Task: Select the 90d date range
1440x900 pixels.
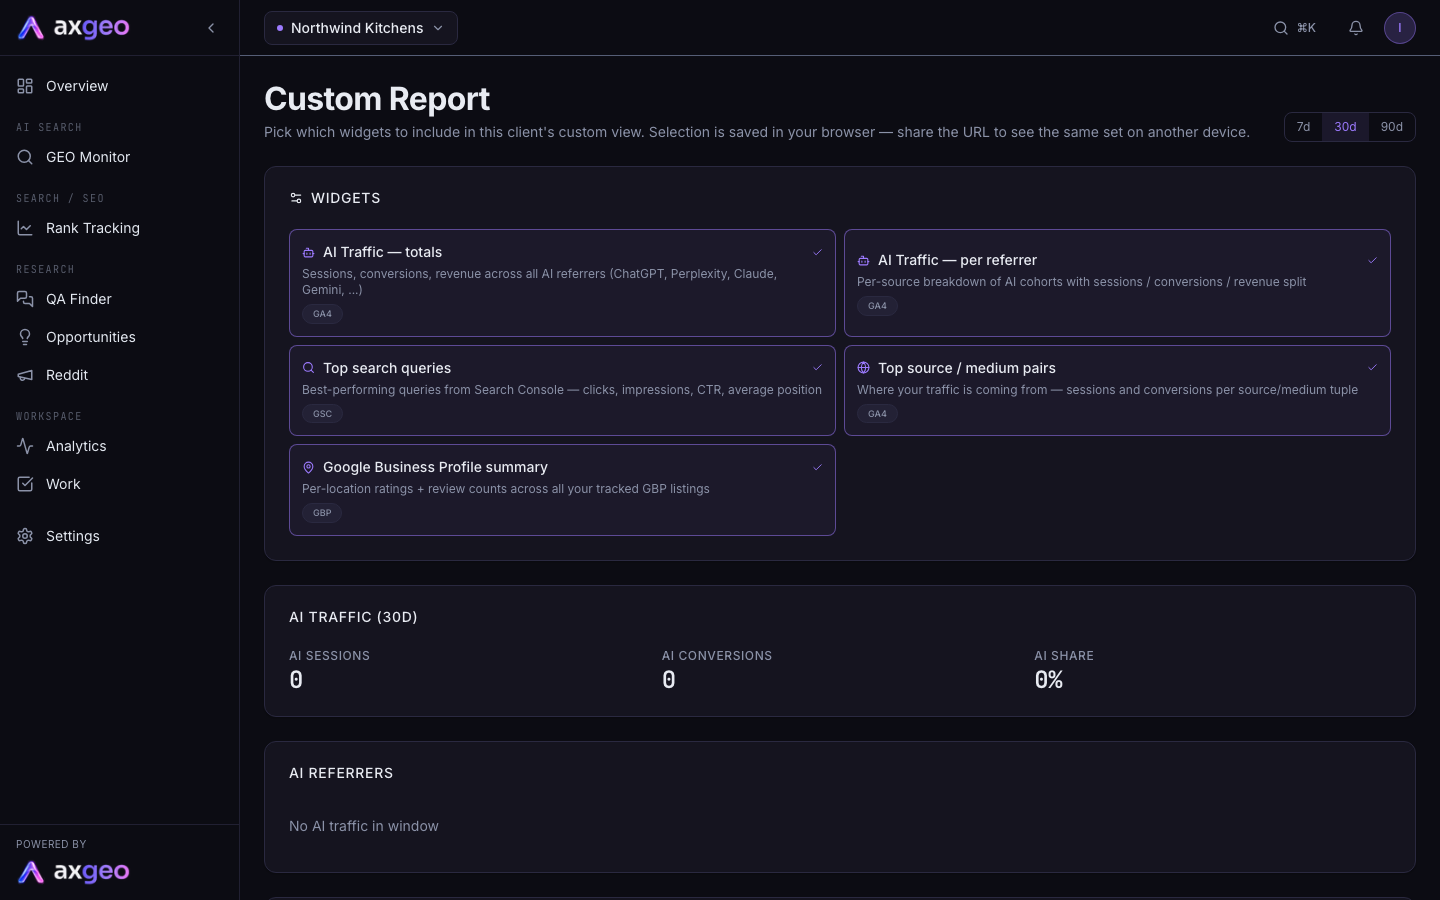Action: coord(1392,127)
